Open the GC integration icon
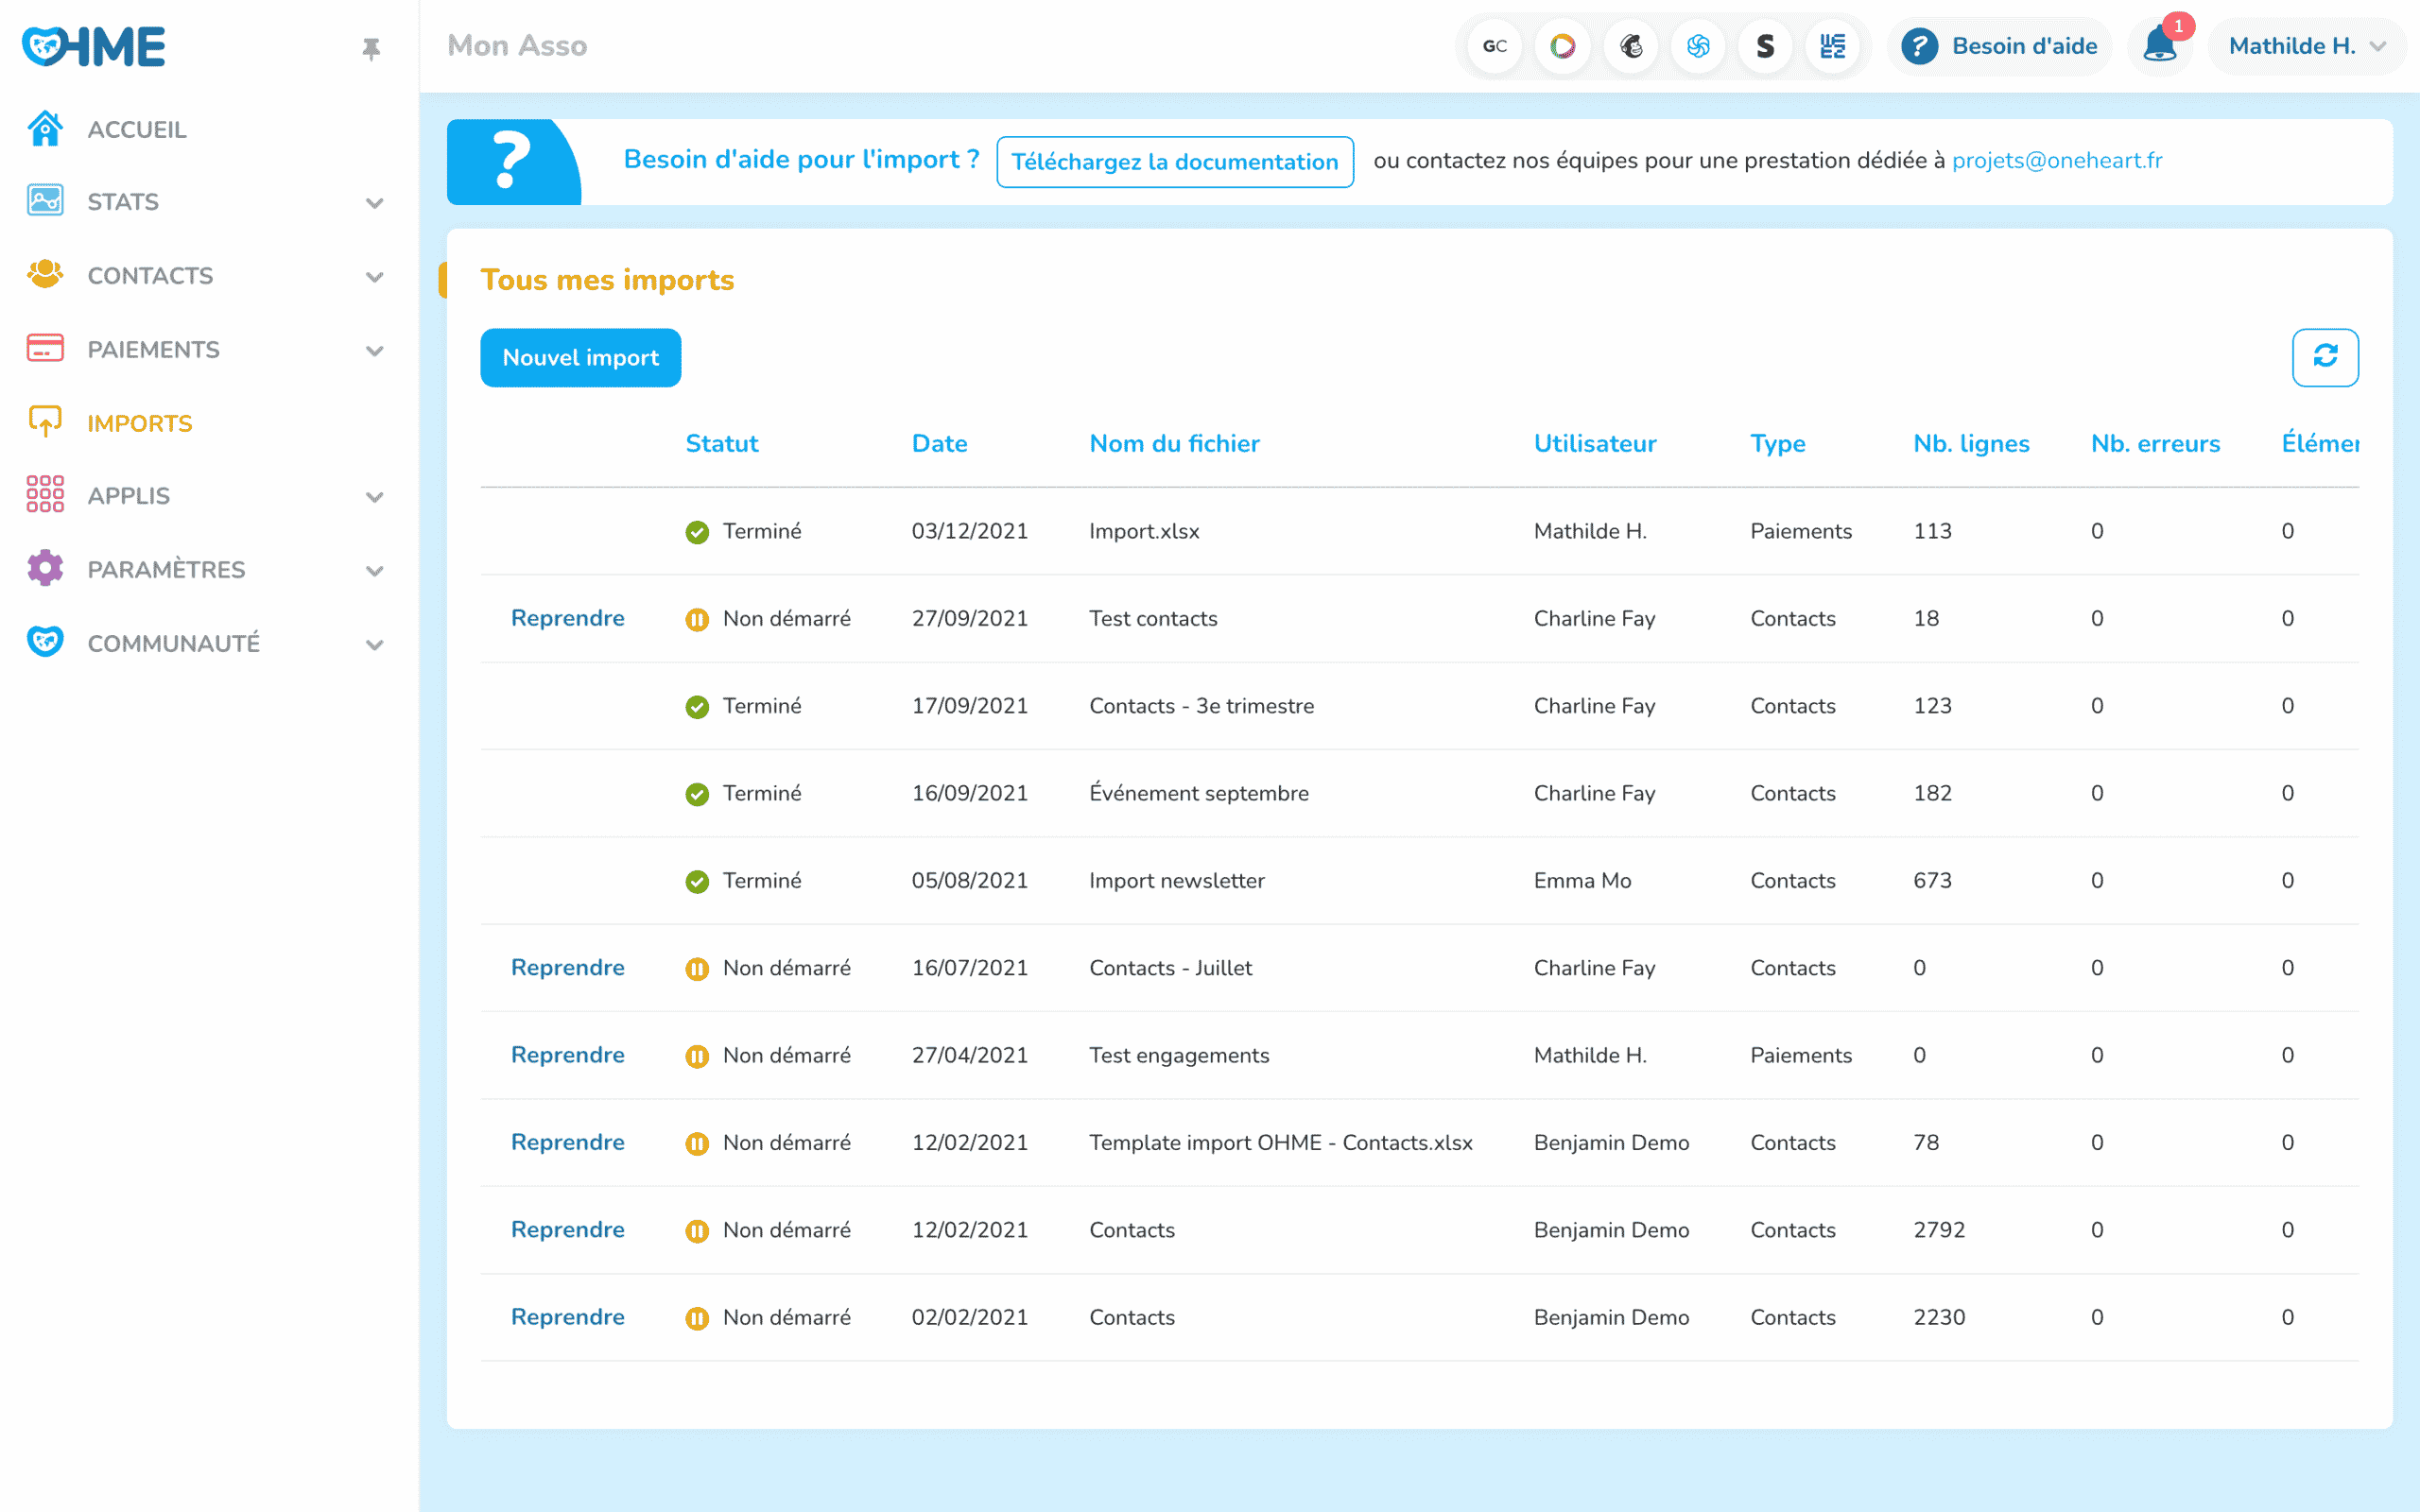The image size is (2420, 1512). click(1494, 46)
